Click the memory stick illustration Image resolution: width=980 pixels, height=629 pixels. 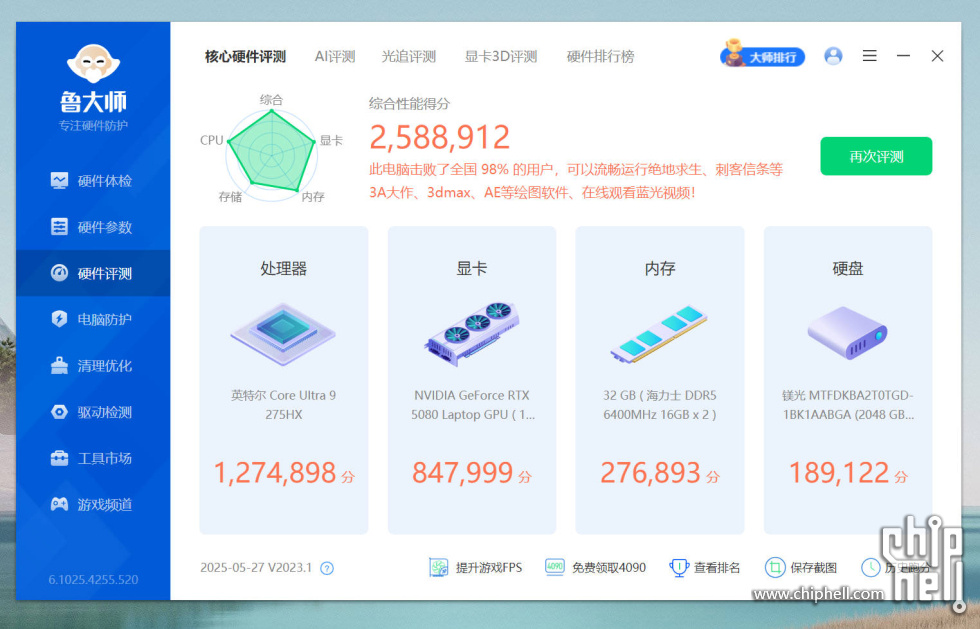pyautogui.click(x=659, y=334)
